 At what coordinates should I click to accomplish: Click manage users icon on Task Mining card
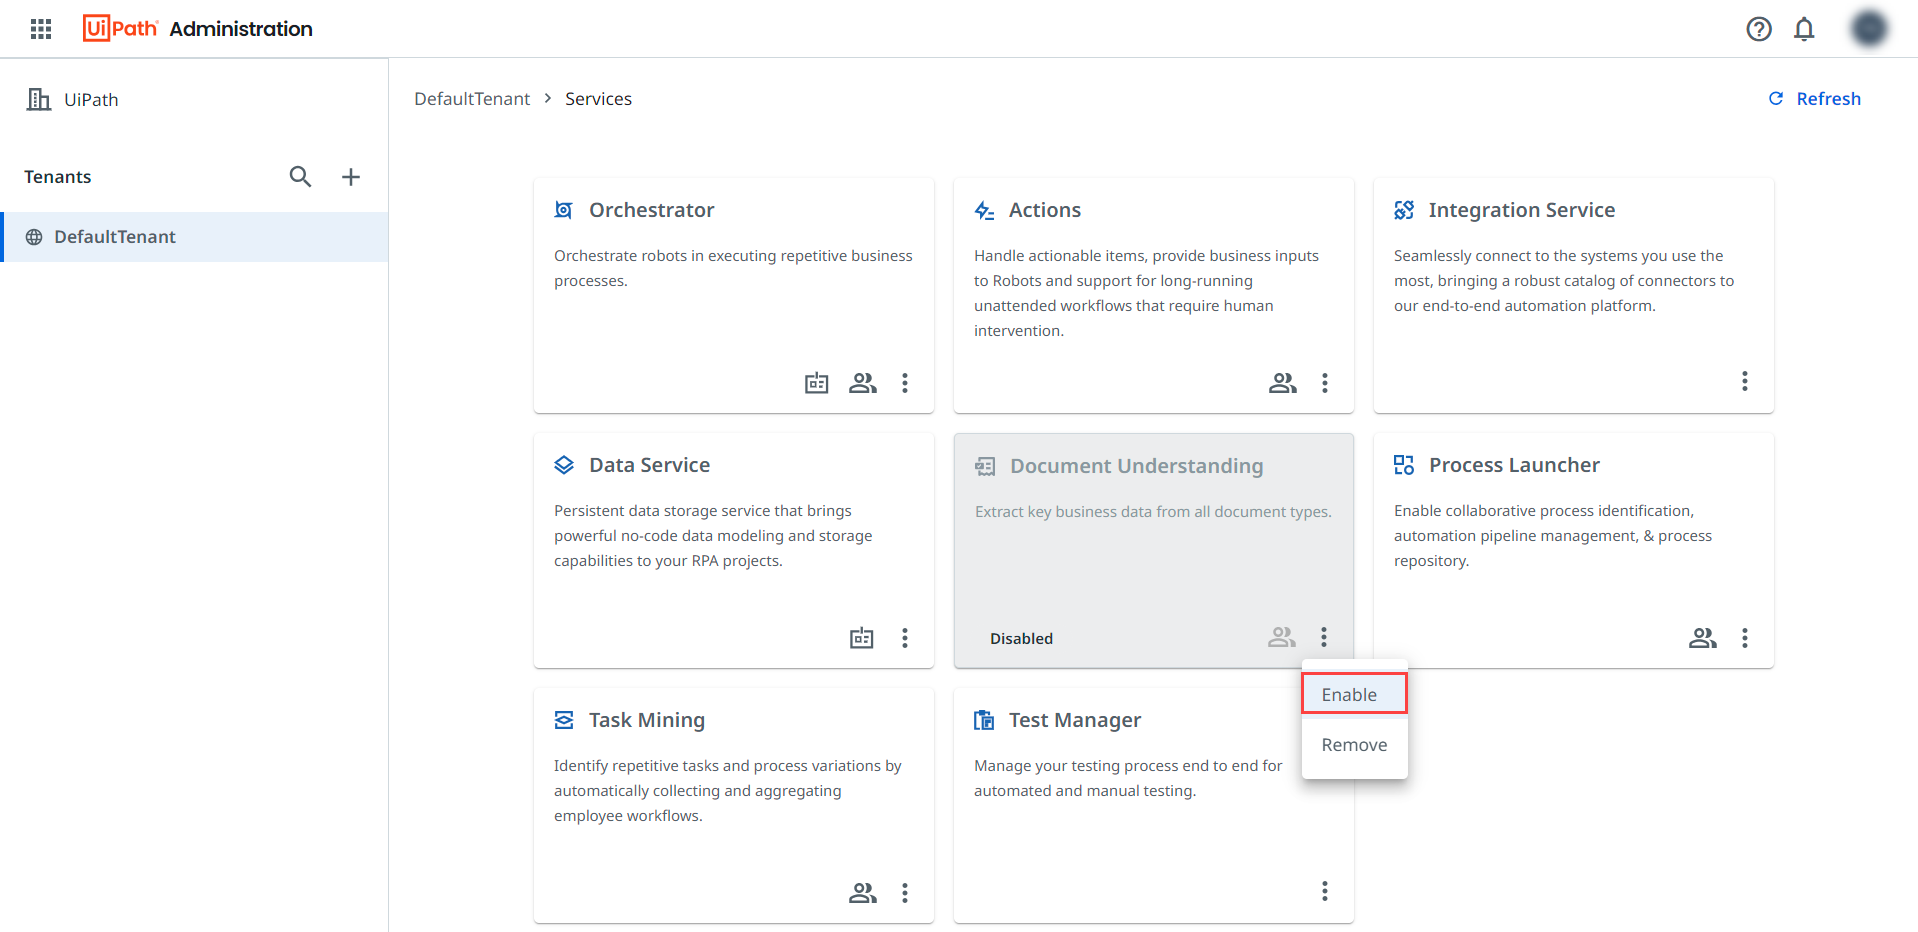pyautogui.click(x=862, y=892)
